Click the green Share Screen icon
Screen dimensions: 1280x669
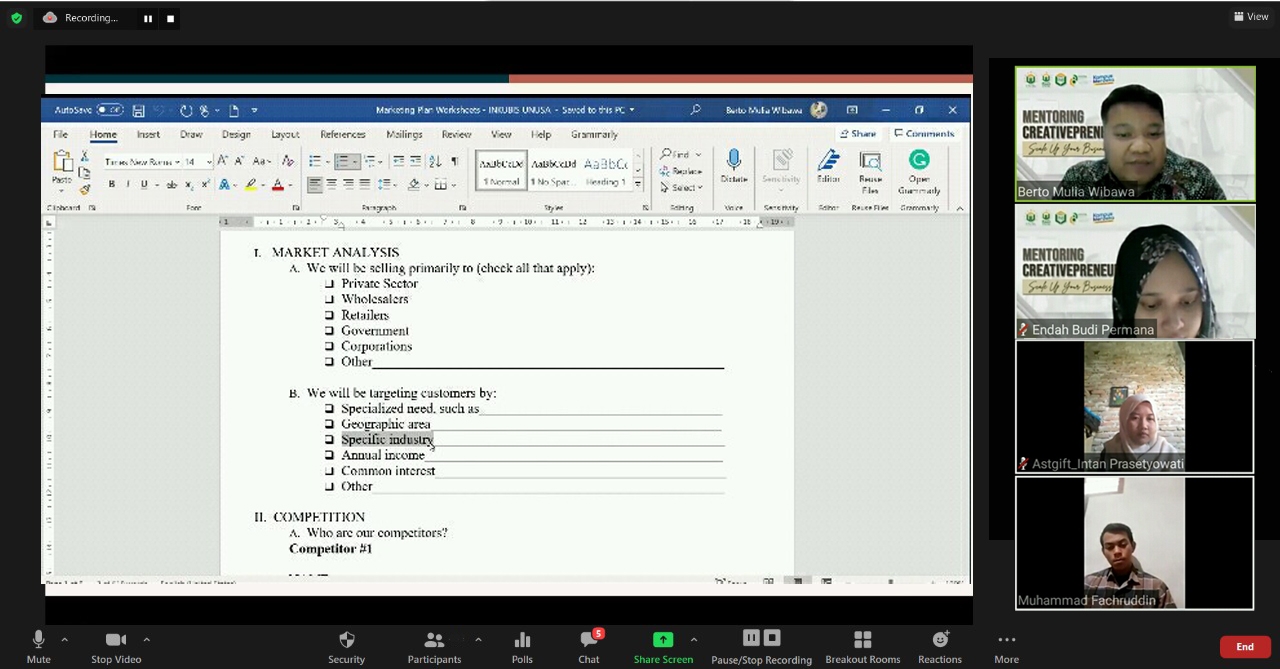[x=662, y=640]
